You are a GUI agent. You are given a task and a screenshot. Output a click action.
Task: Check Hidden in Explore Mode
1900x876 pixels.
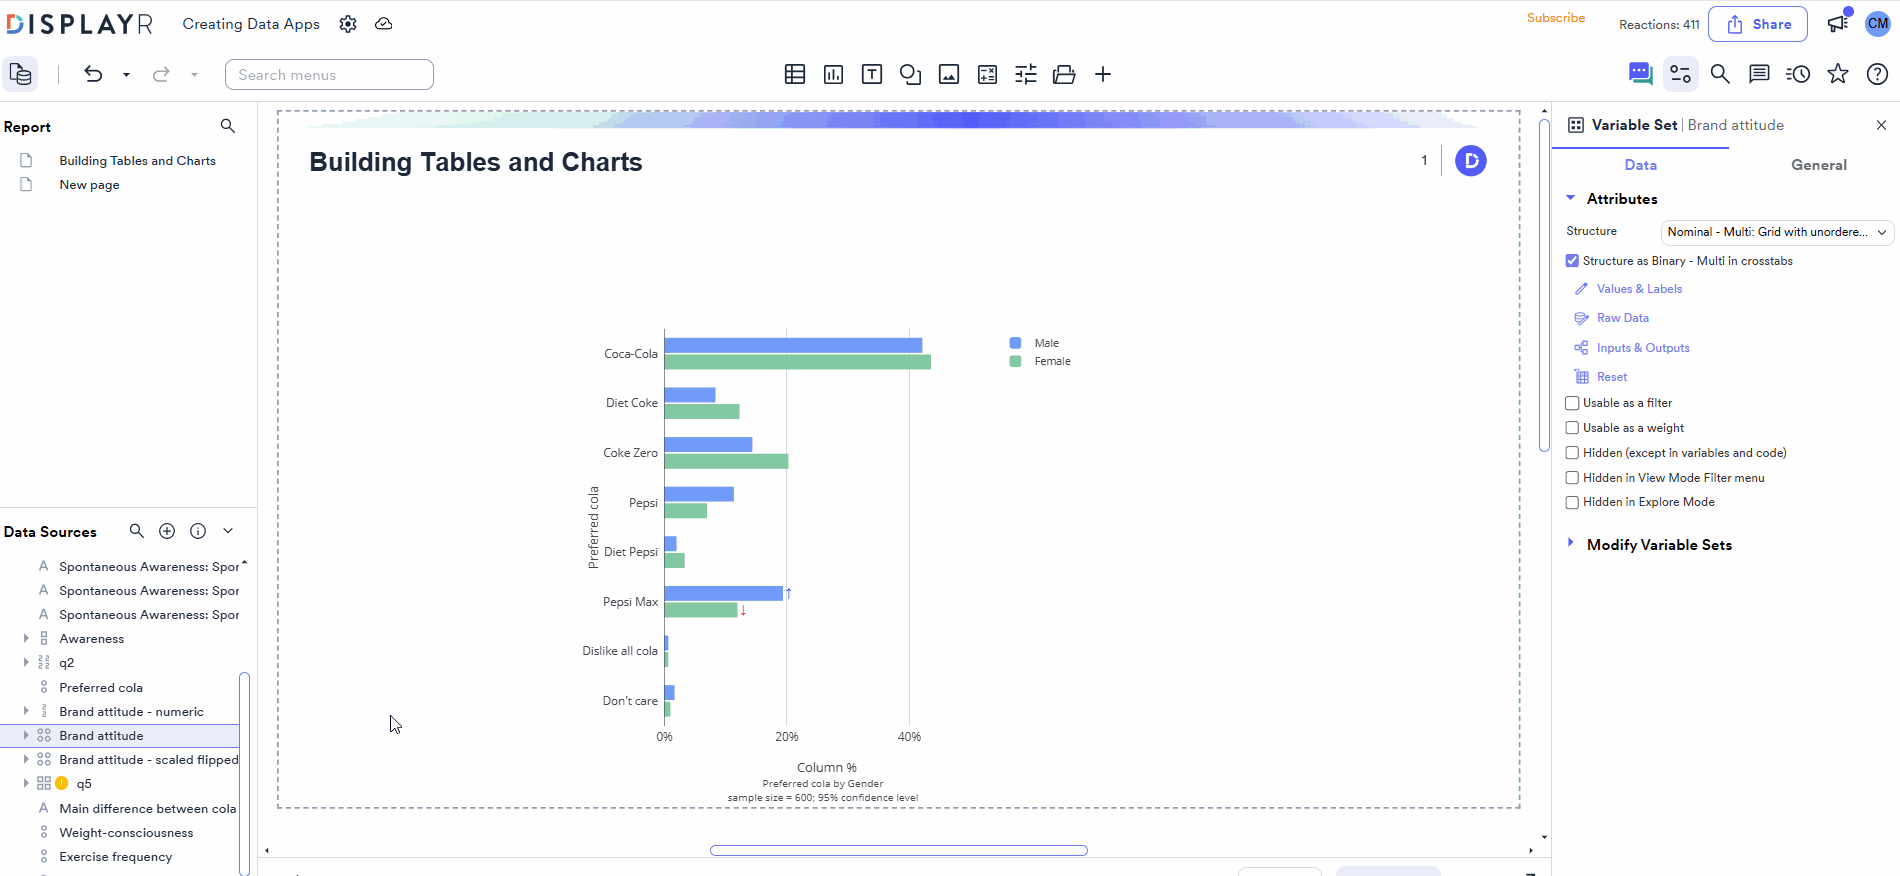pyautogui.click(x=1572, y=502)
